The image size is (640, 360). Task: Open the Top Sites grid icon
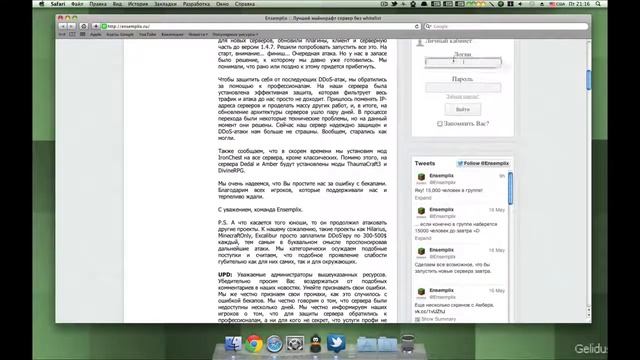click(x=83, y=34)
